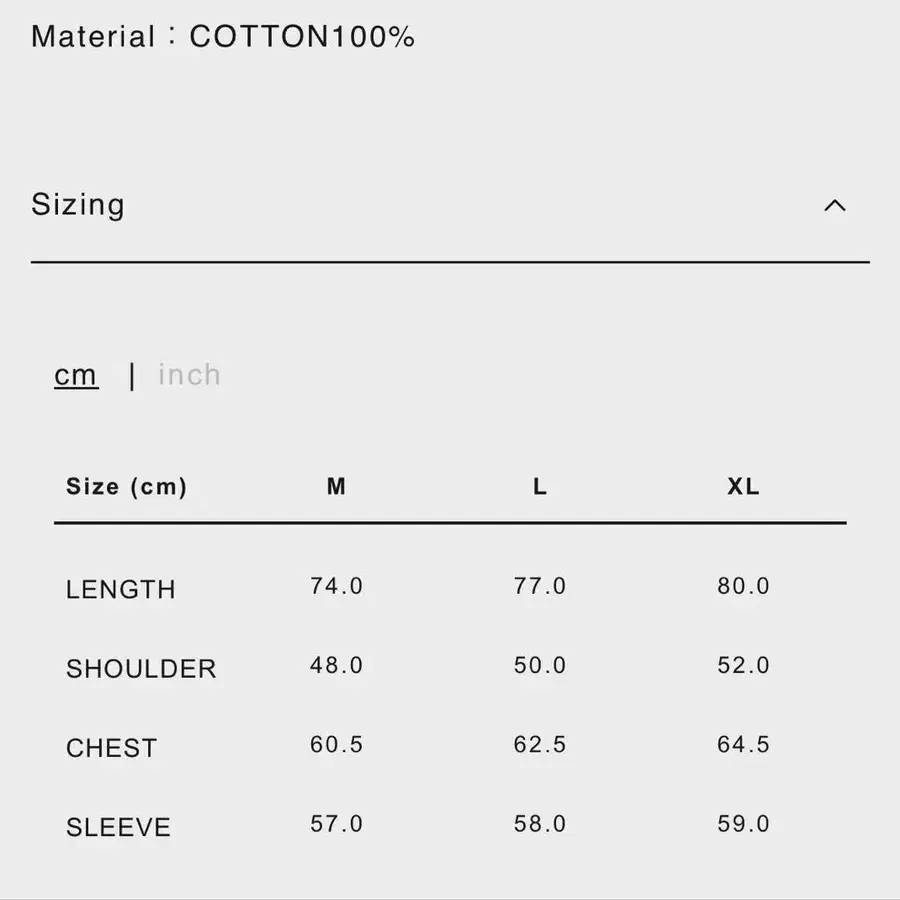900x900 pixels.
Task: Click the 50.0 shoulder value for L
Action: point(540,665)
